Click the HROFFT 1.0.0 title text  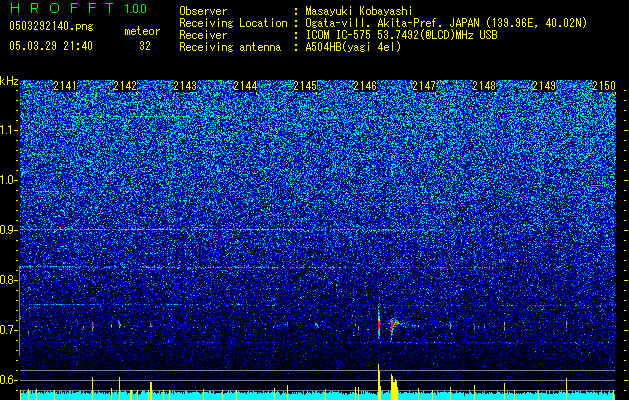point(78,8)
